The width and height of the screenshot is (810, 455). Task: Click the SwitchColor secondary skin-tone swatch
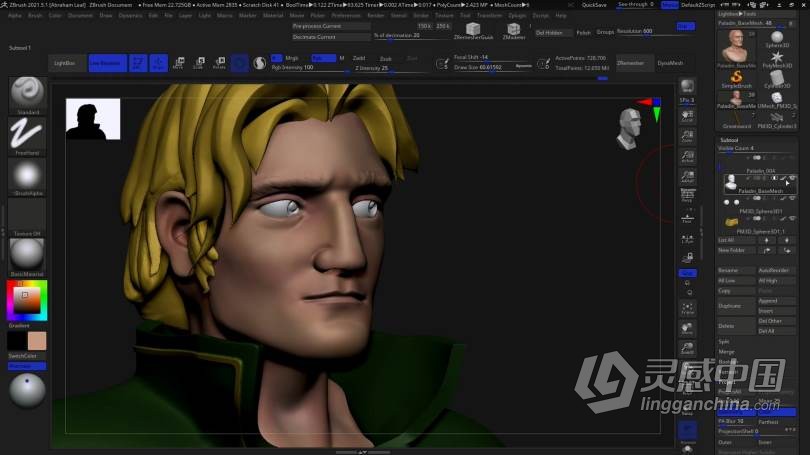(37, 341)
